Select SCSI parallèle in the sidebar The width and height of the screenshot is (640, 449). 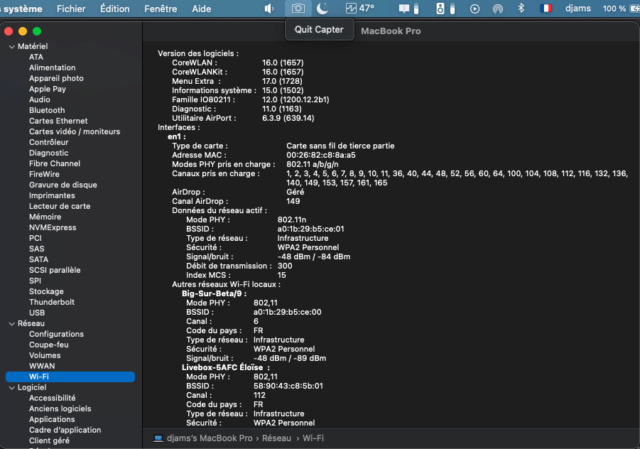(55, 270)
